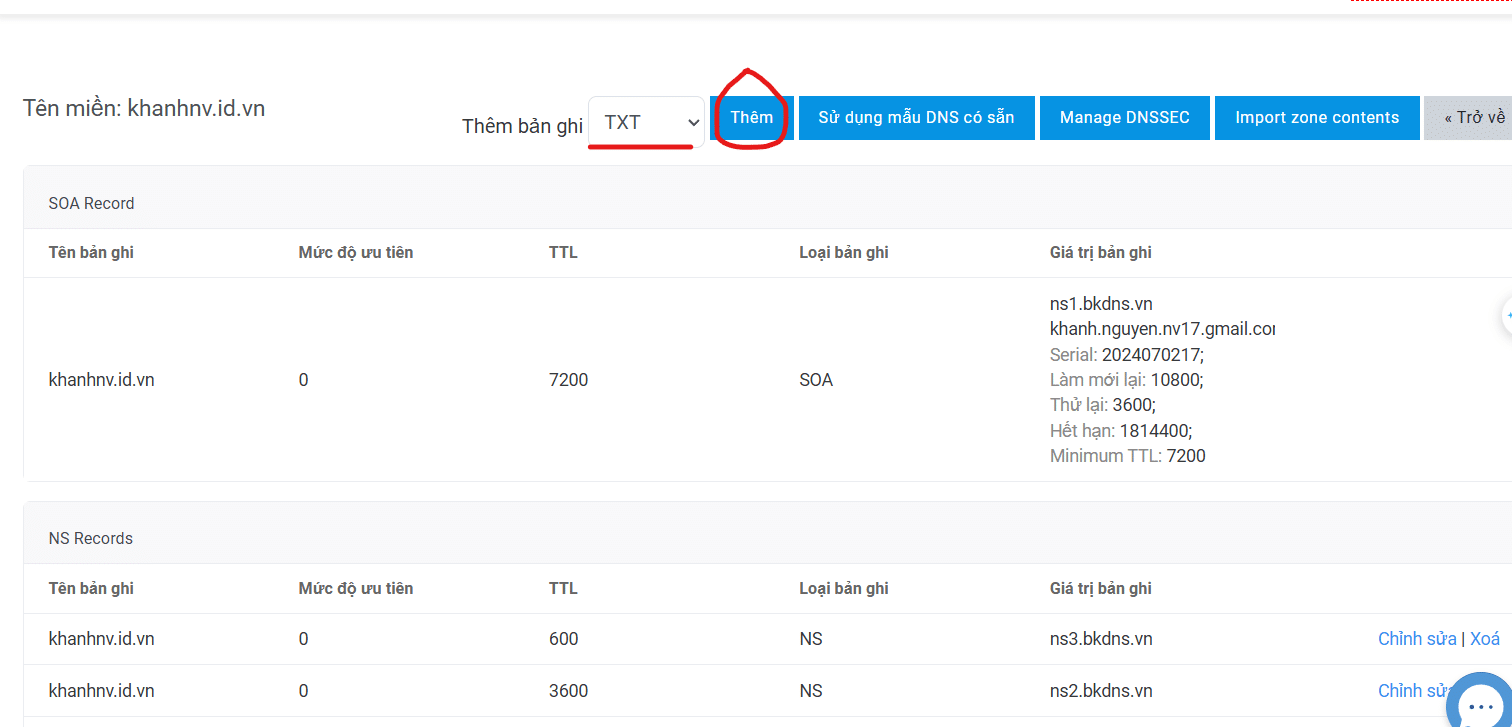Open the record type dropdown showing TXT
Screen dimensions: 1512x727
coord(645,121)
